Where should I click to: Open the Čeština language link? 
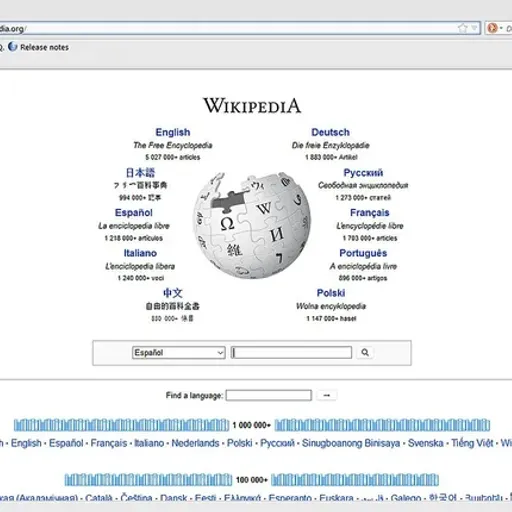point(136,498)
